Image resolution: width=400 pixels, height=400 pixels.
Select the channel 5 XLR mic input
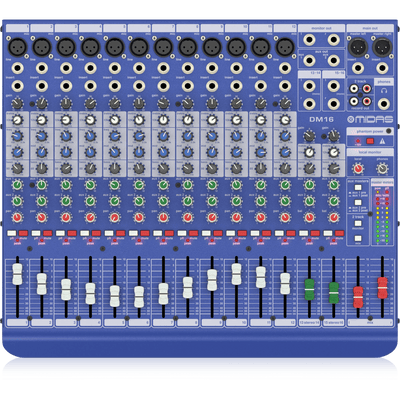pos(115,47)
